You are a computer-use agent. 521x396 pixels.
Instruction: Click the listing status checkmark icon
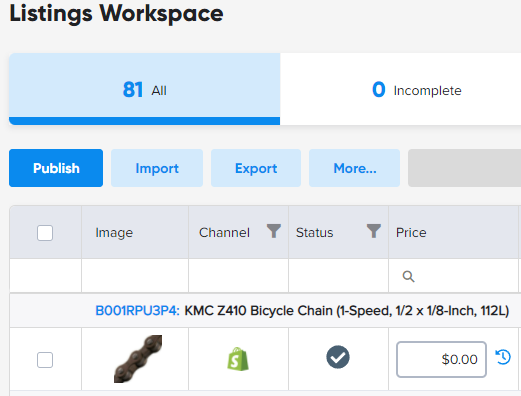pyautogui.click(x=338, y=357)
